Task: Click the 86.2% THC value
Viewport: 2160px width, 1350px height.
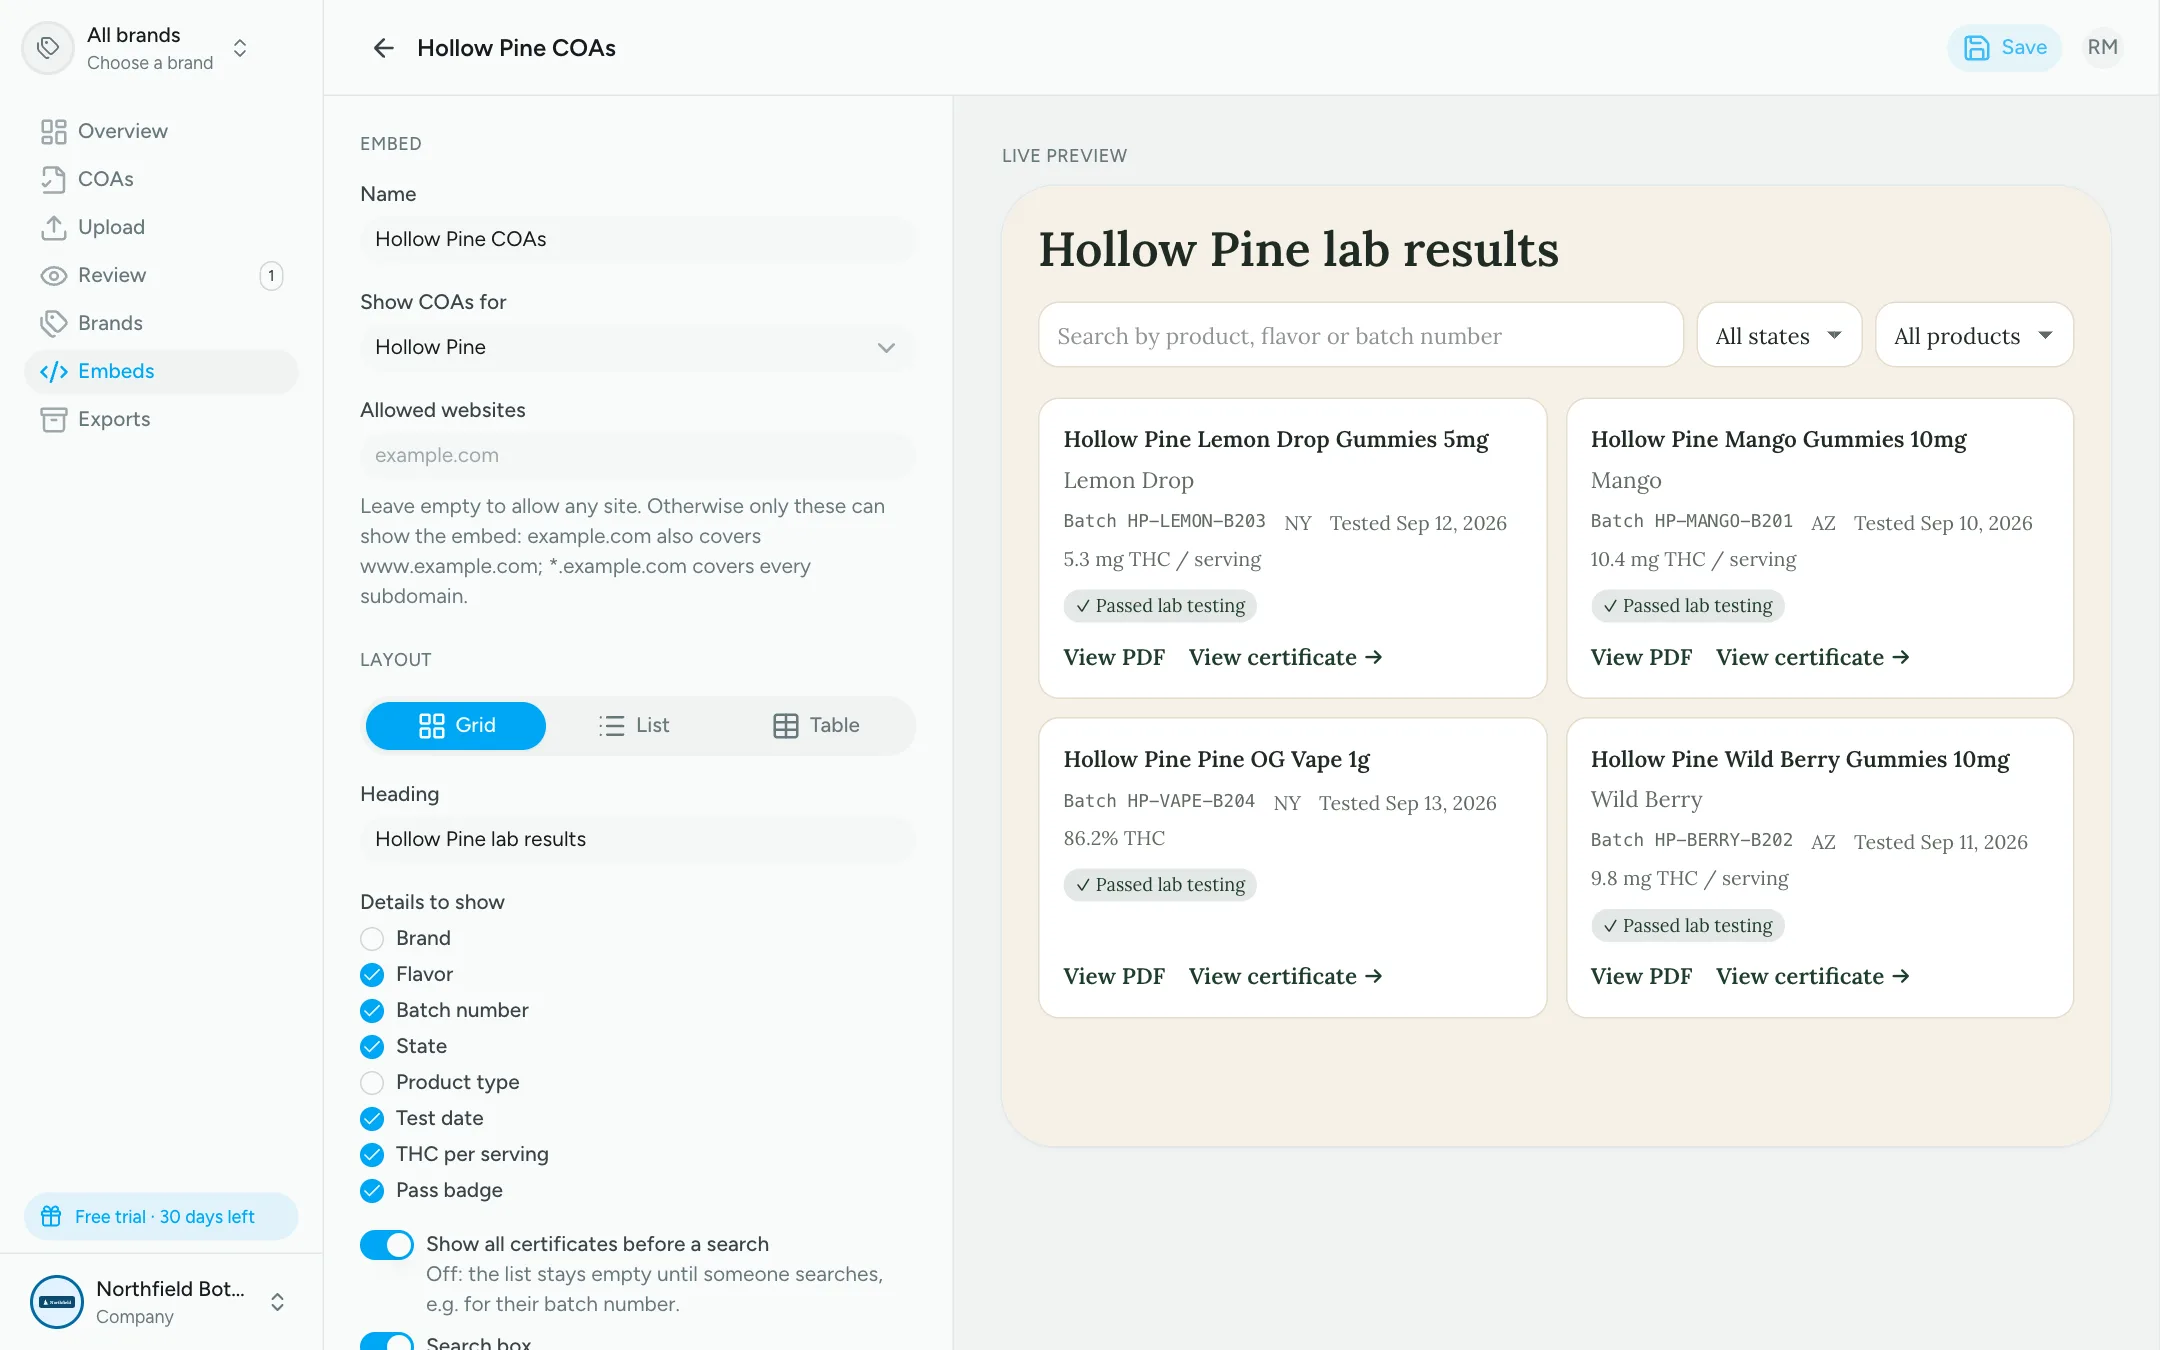Action: 1114,838
